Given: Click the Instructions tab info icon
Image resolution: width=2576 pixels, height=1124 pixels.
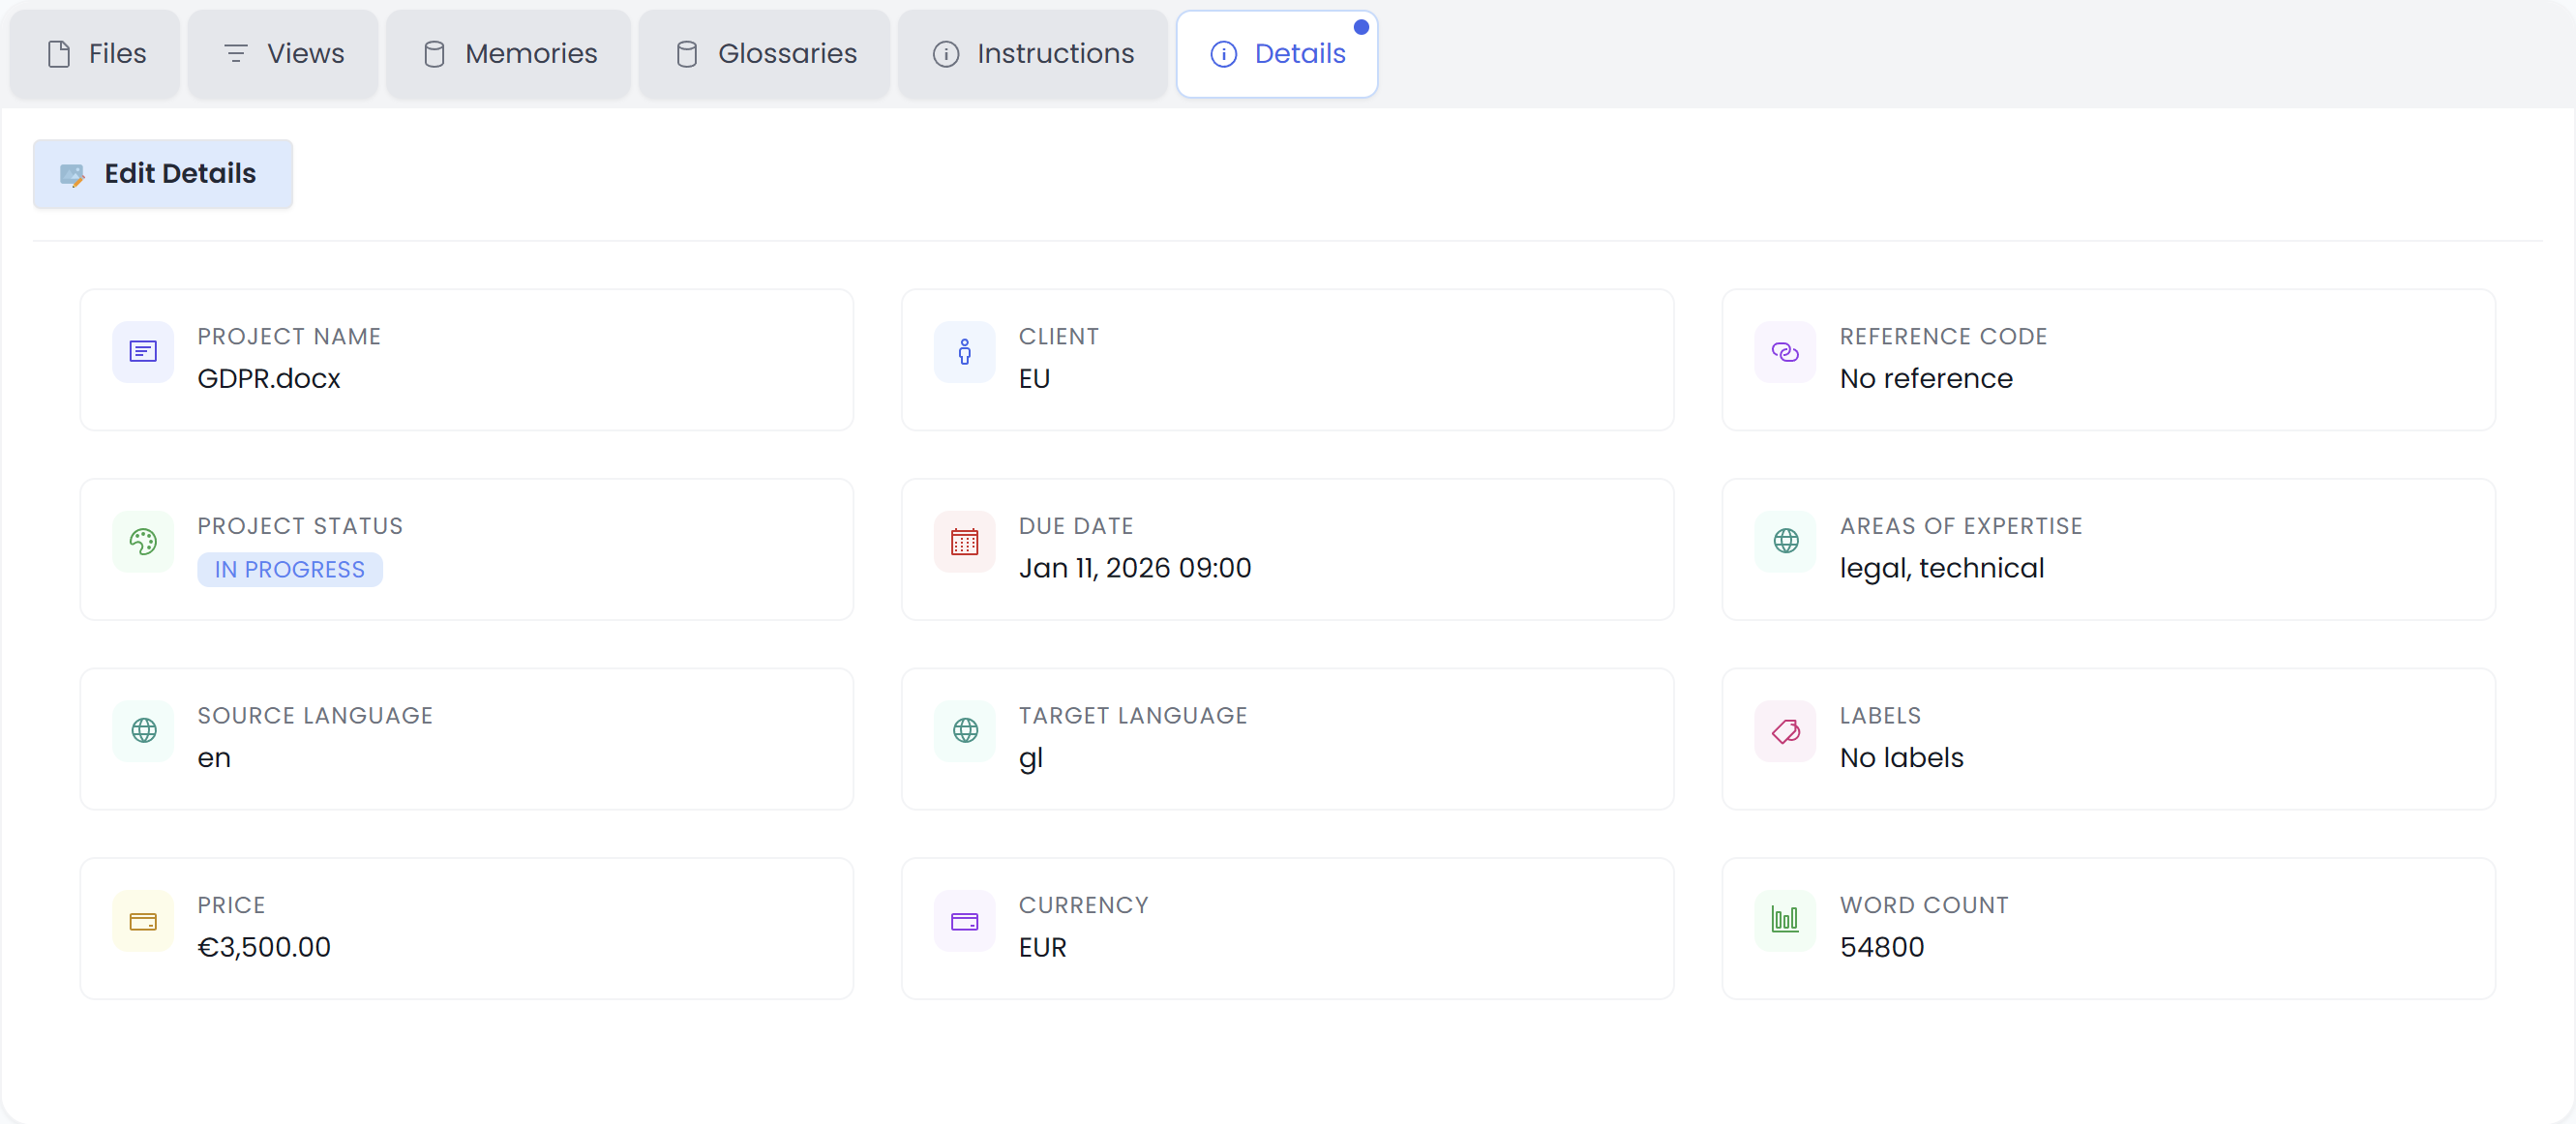Looking at the screenshot, I should (x=945, y=54).
